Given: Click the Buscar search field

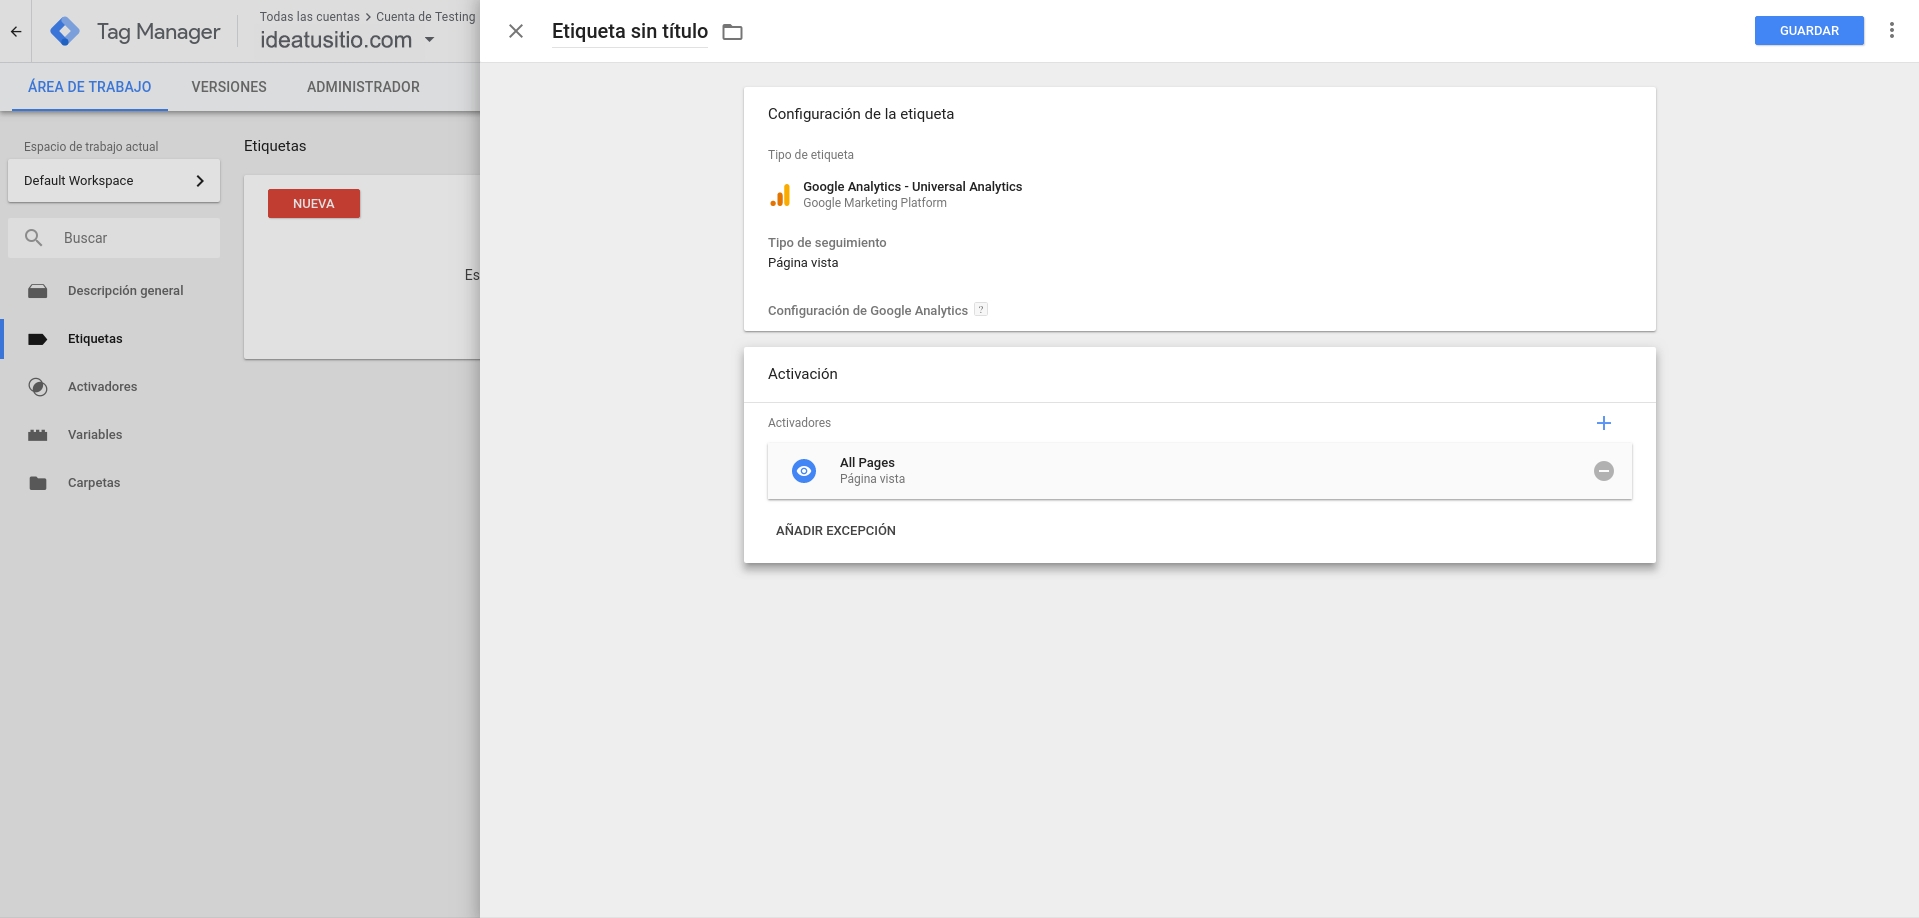Looking at the screenshot, I should (x=130, y=238).
